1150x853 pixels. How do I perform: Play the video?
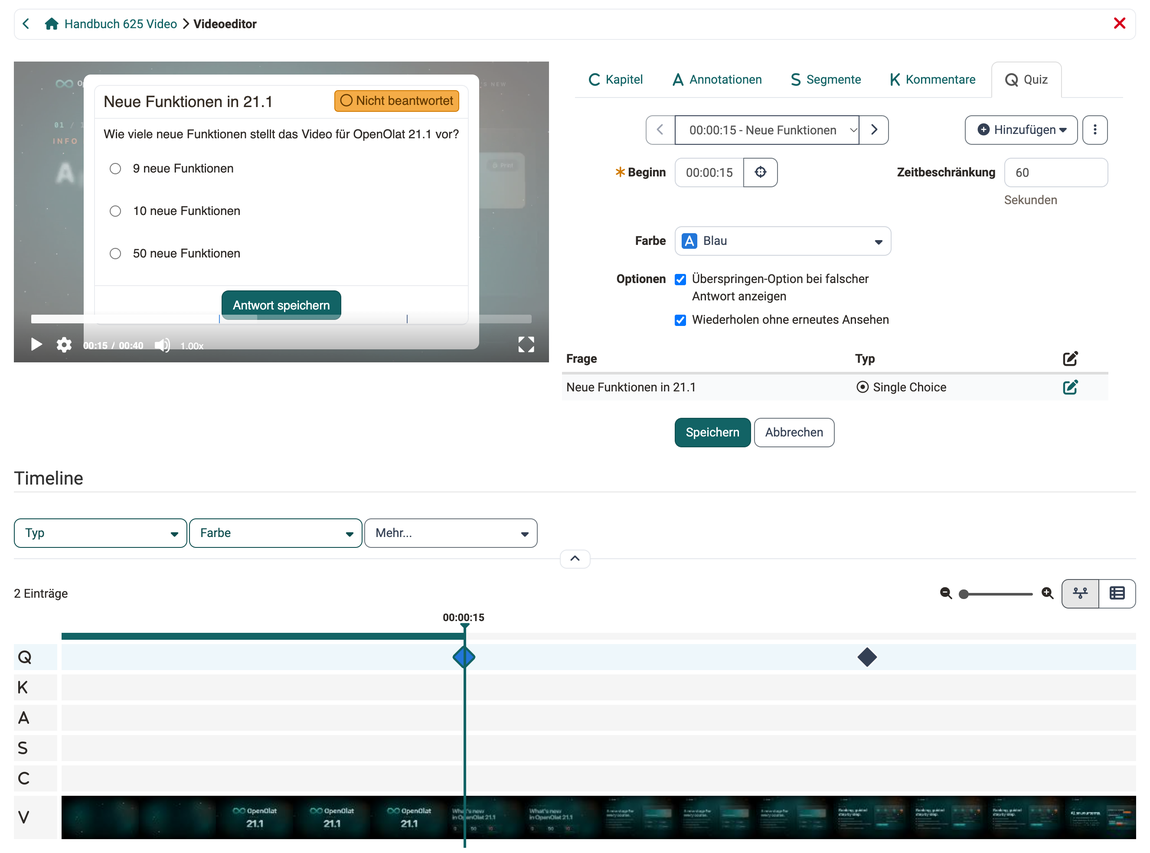(36, 345)
